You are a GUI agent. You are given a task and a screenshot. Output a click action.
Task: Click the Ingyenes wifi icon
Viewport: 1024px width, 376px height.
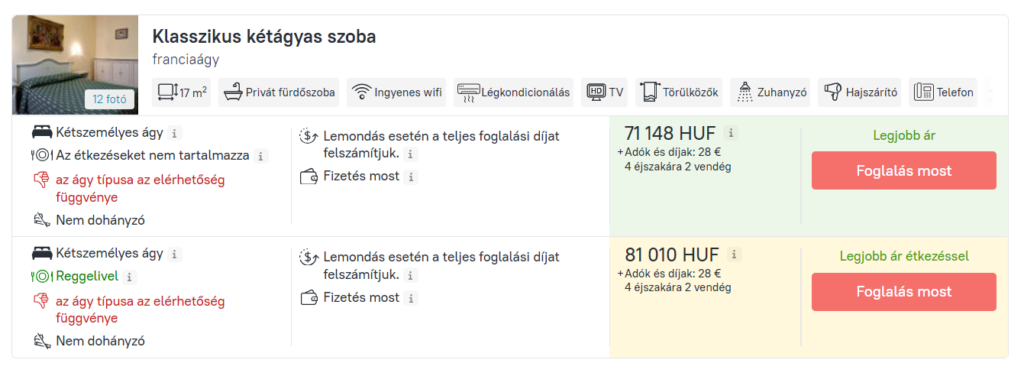click(x=361, y=92)
